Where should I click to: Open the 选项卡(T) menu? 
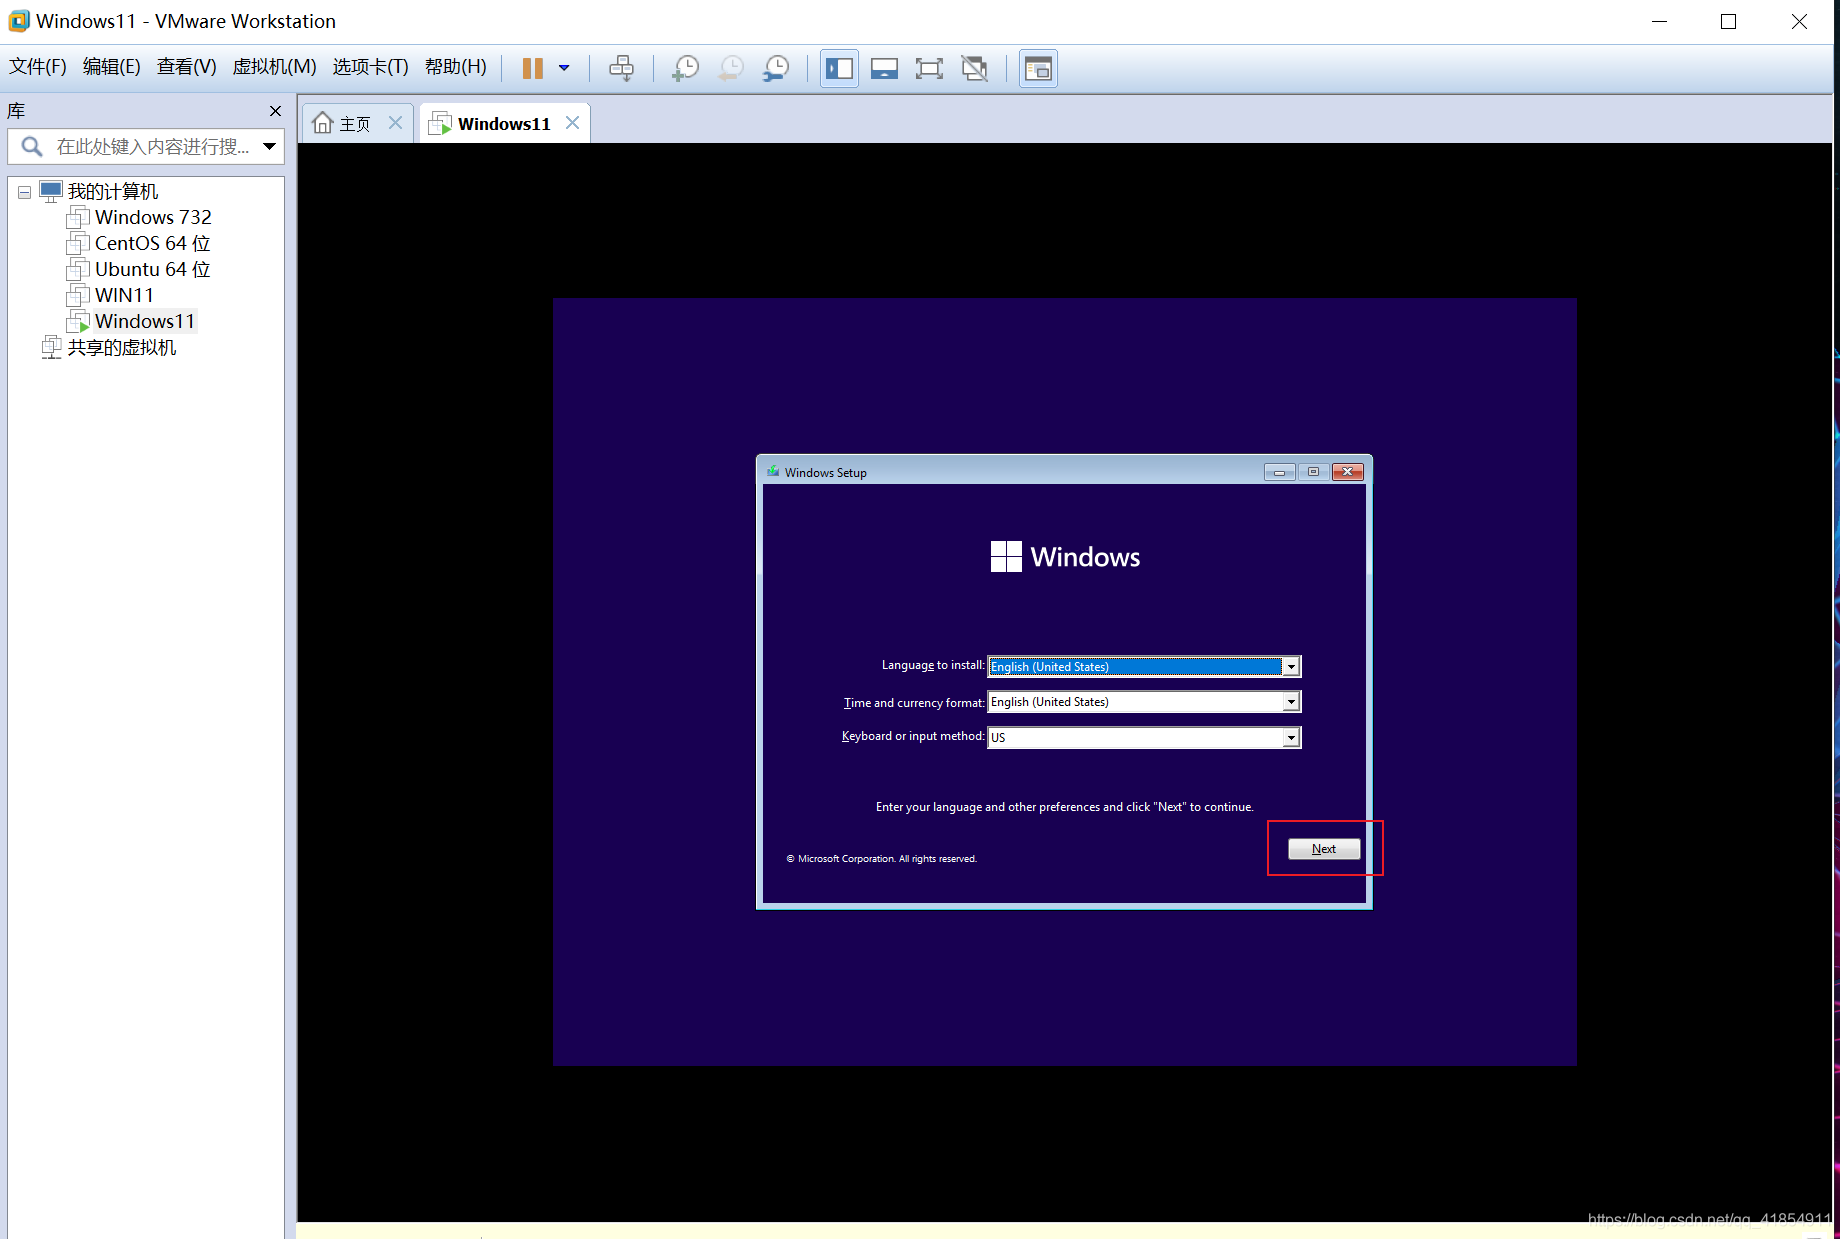tap(371, 67)
